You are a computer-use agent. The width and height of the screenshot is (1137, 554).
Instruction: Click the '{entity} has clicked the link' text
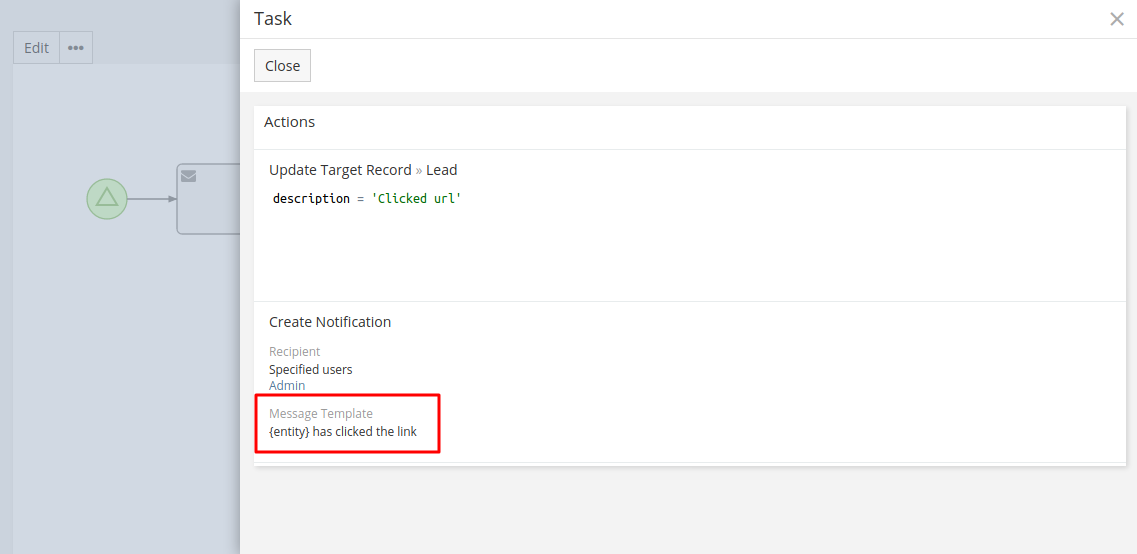pos(343,431)
